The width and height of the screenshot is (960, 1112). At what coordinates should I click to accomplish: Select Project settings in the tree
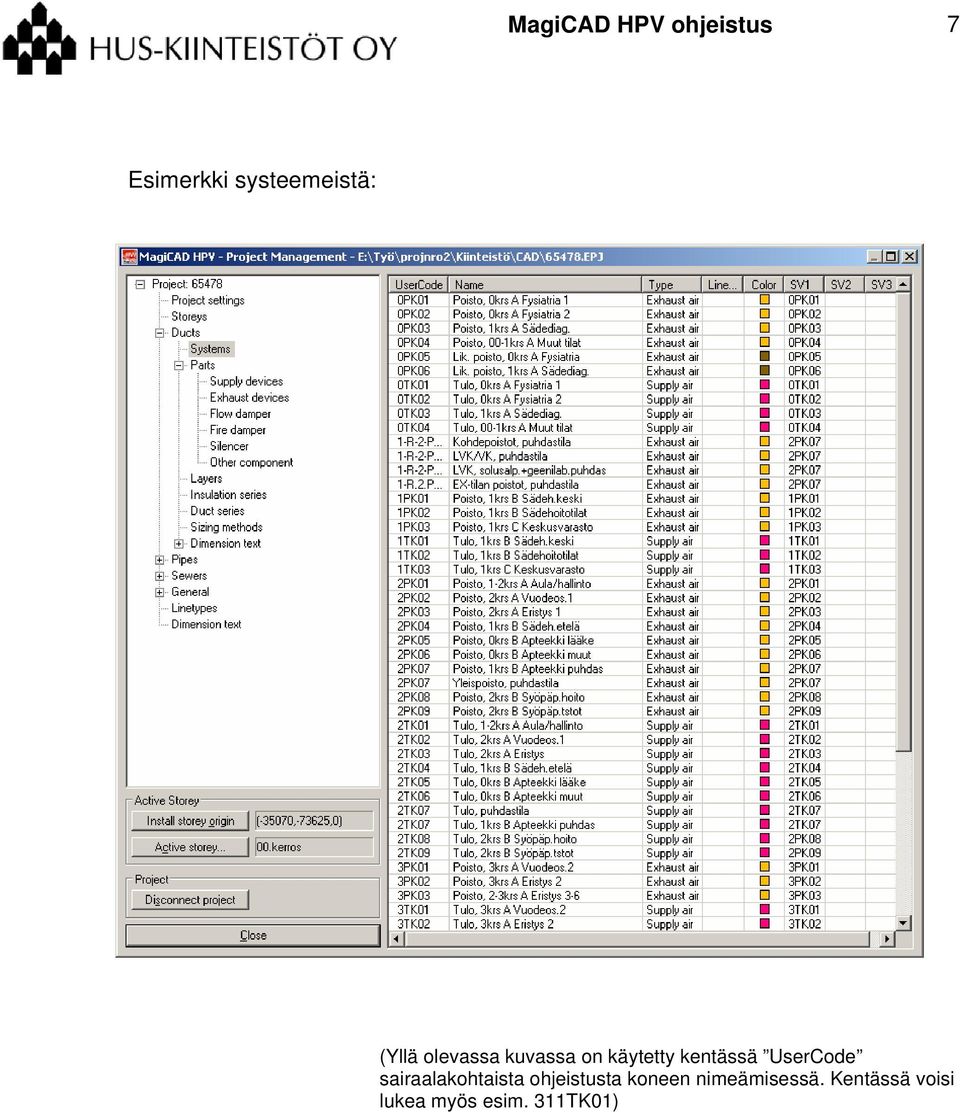(x=208, y=300)
